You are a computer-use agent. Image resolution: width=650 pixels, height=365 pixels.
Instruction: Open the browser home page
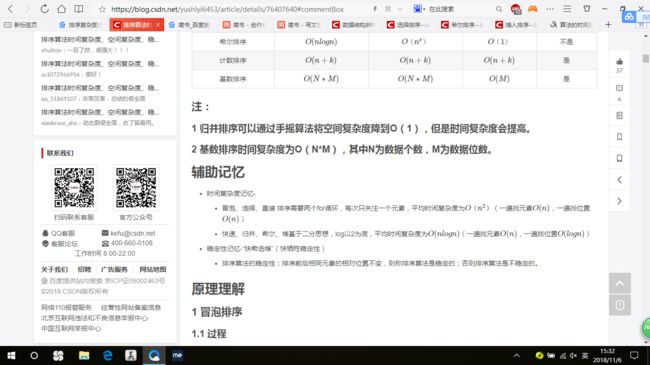tap(61, 9)
